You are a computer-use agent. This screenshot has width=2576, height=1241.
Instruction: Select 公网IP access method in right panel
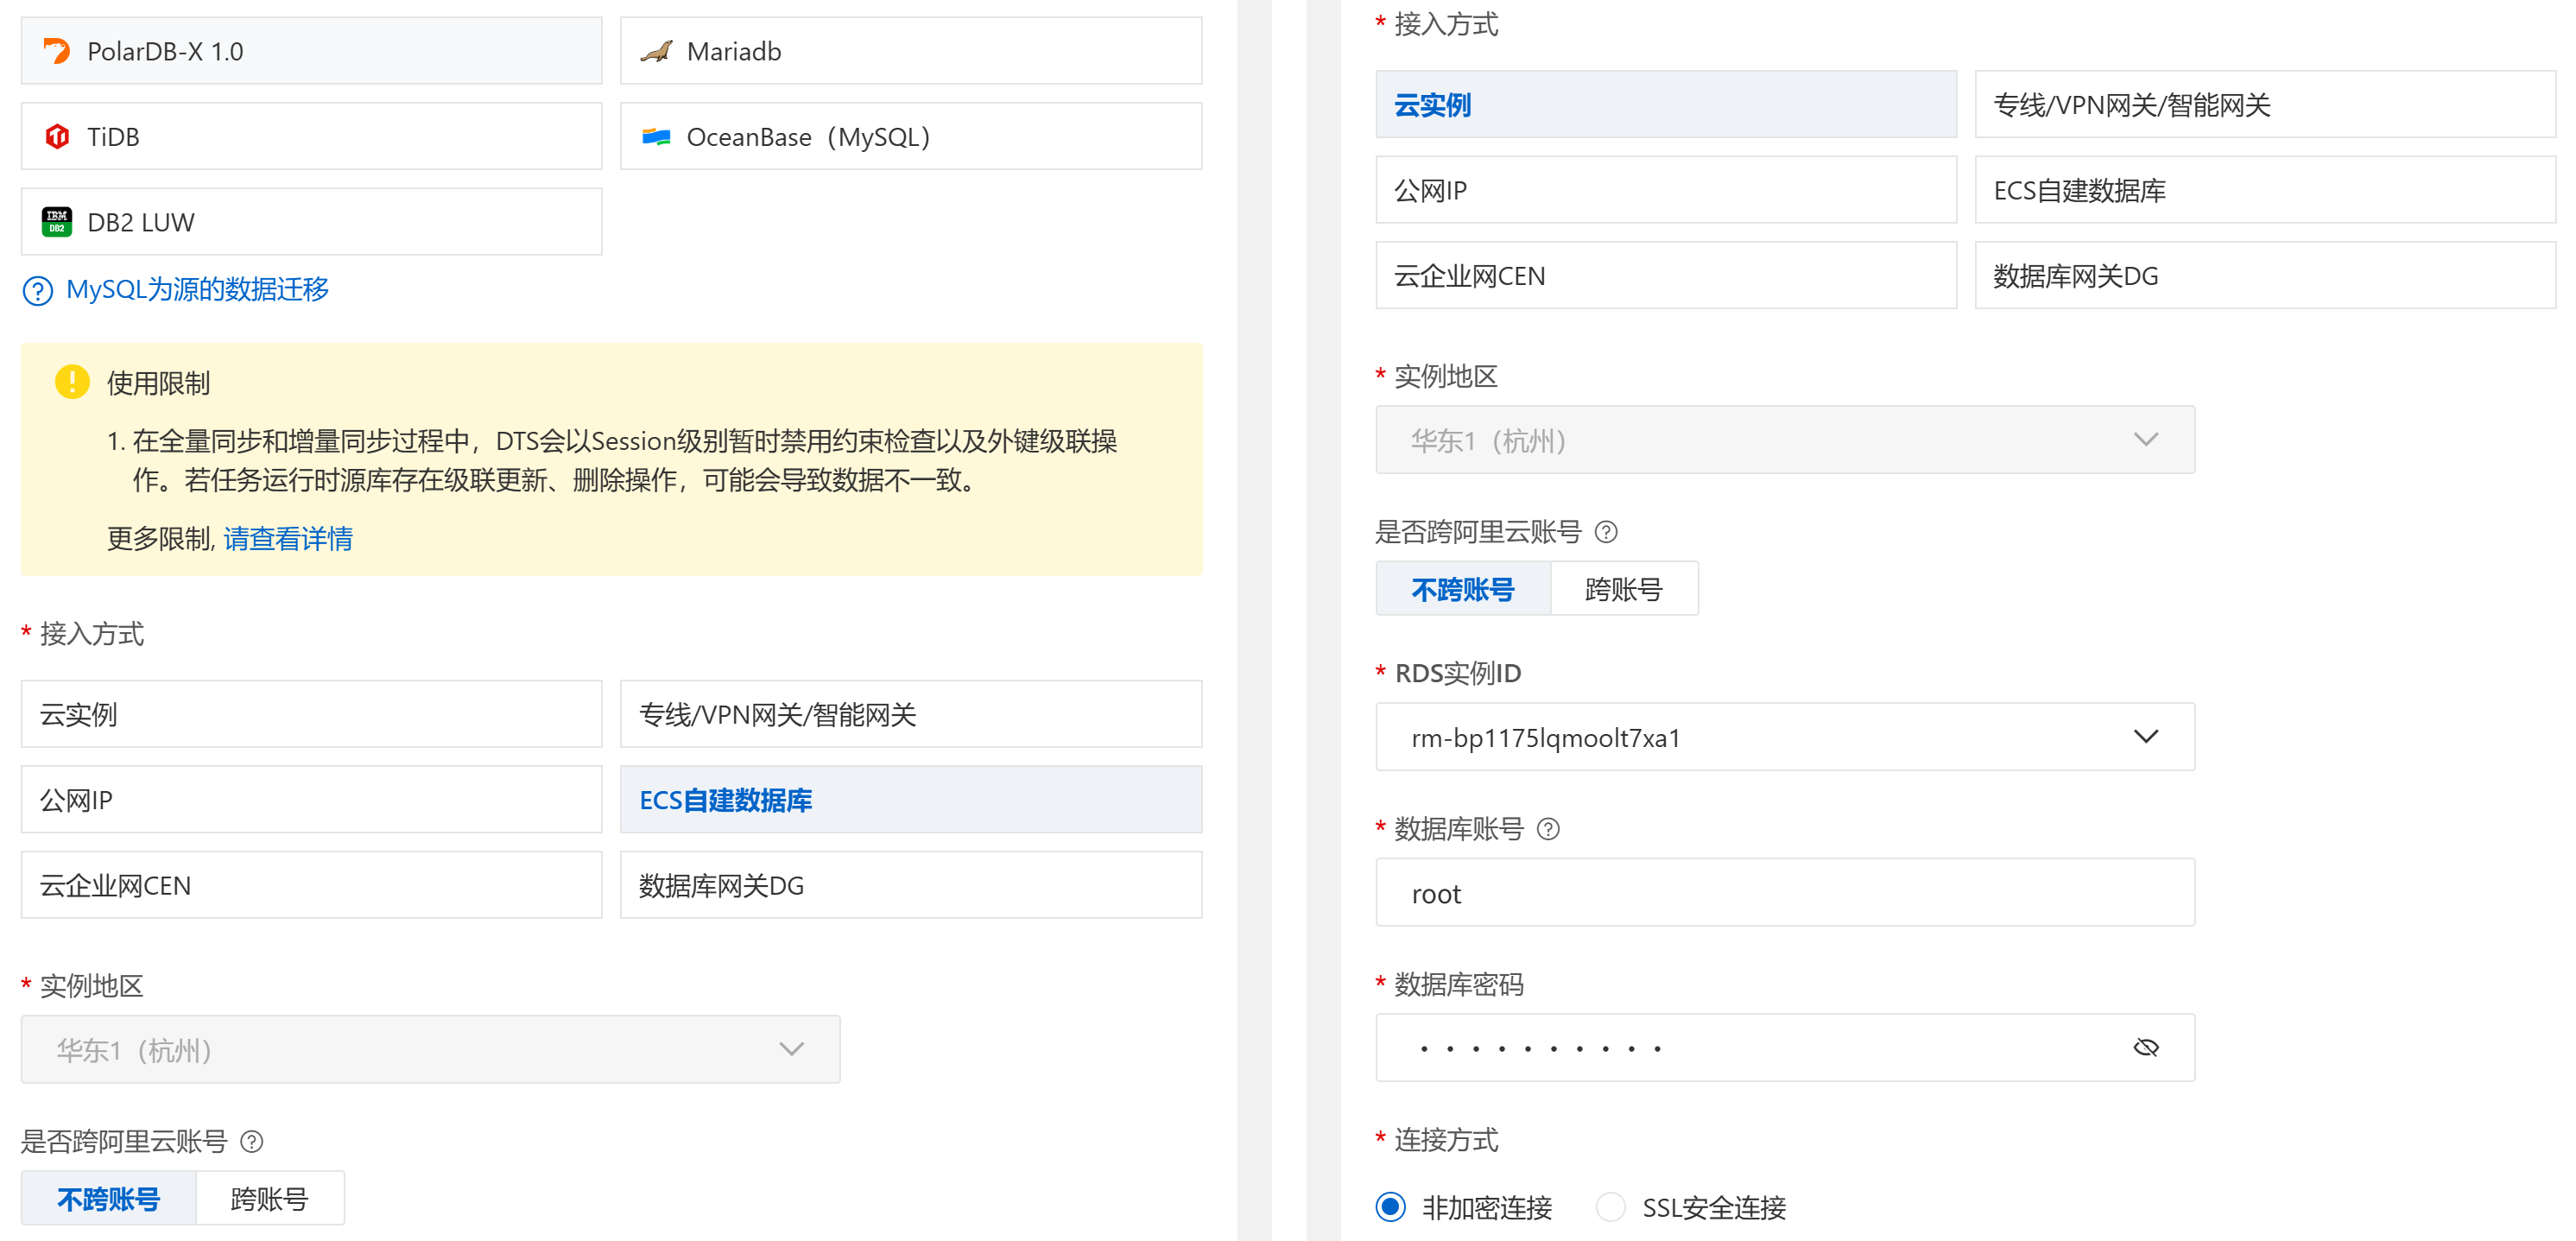click(x=1666, y=190)
